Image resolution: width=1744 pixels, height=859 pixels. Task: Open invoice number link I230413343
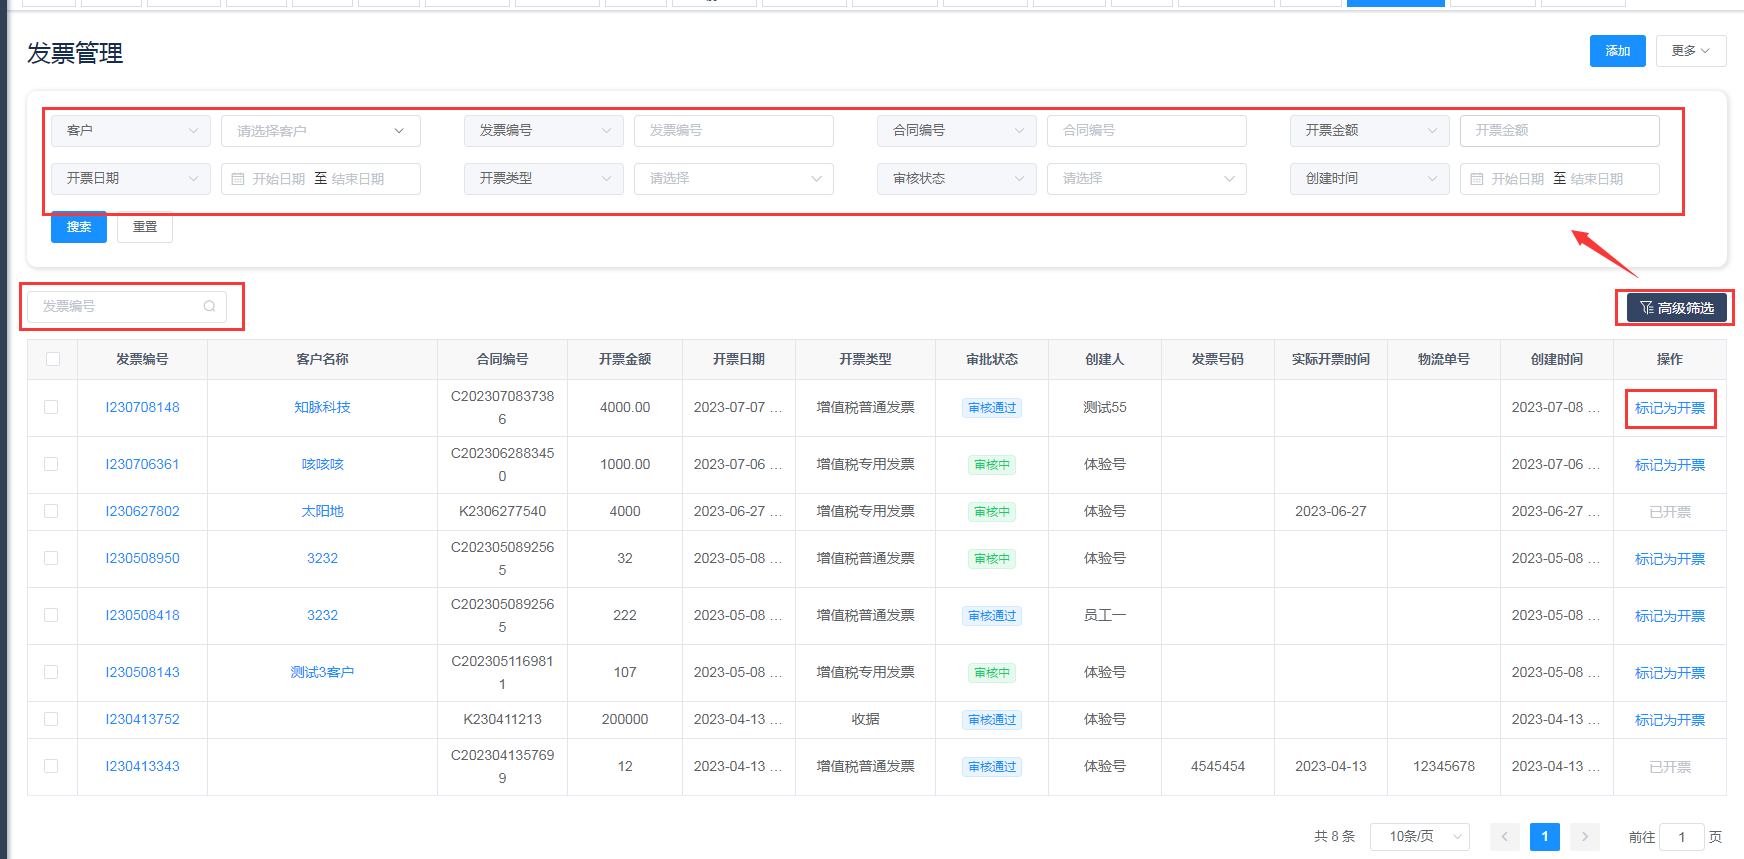click(143, 766)
